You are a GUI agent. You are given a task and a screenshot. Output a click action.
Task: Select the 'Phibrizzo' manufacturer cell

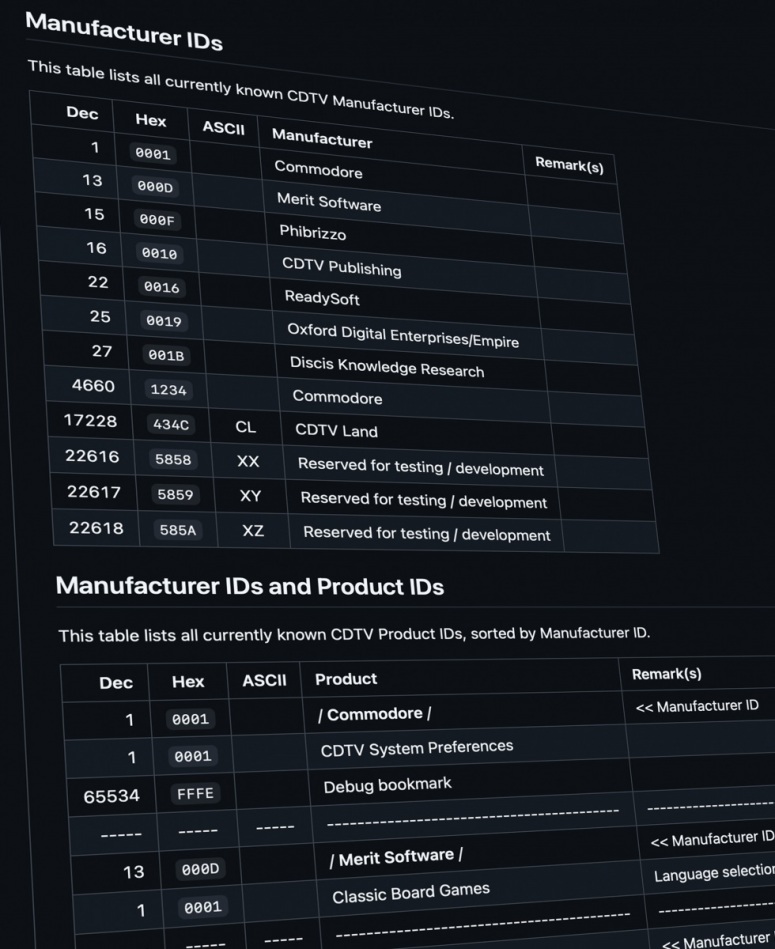click(313, 232)
